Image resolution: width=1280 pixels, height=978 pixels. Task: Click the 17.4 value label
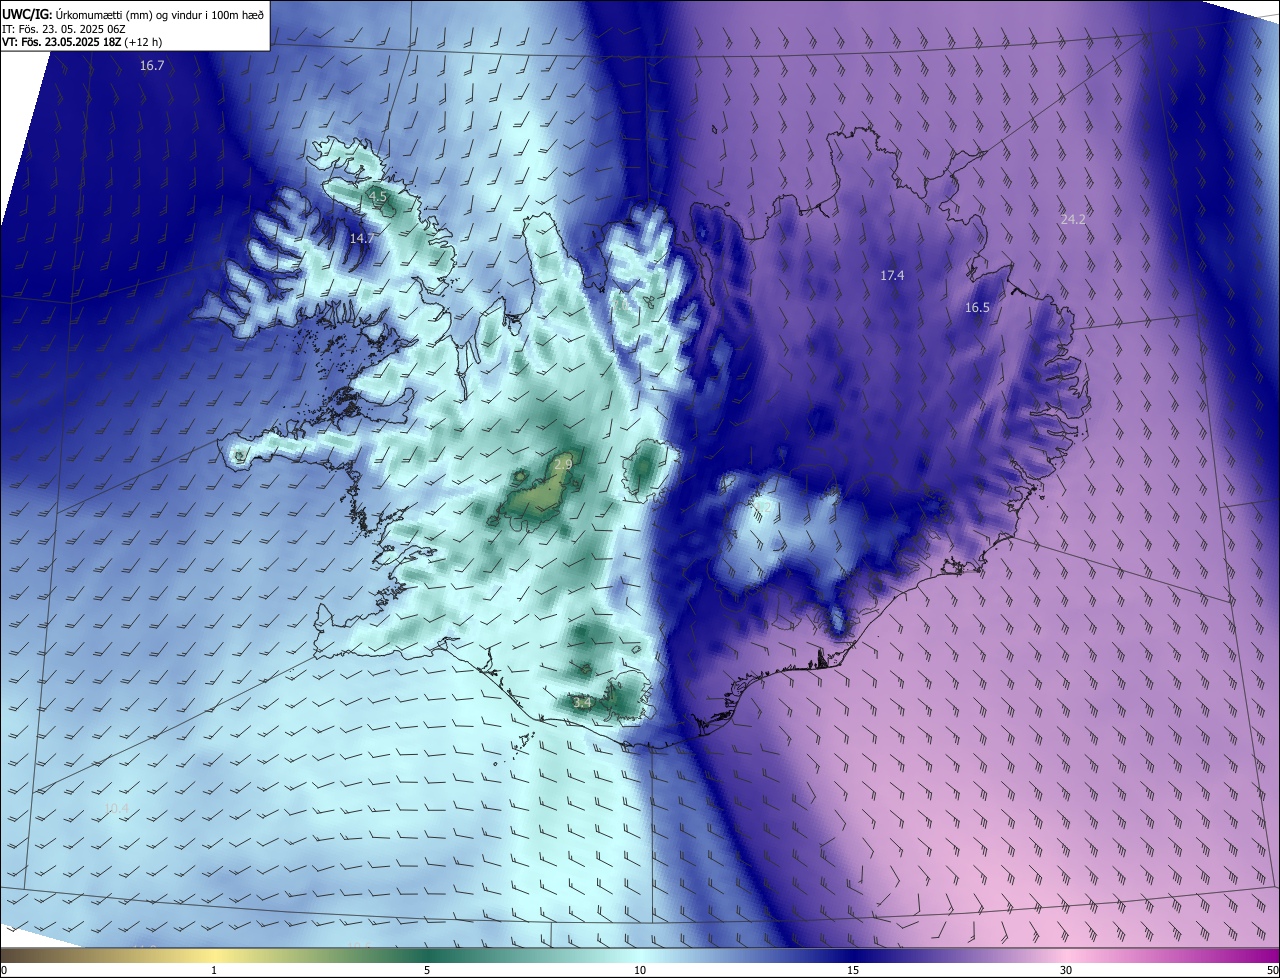(x=892, y=275)
